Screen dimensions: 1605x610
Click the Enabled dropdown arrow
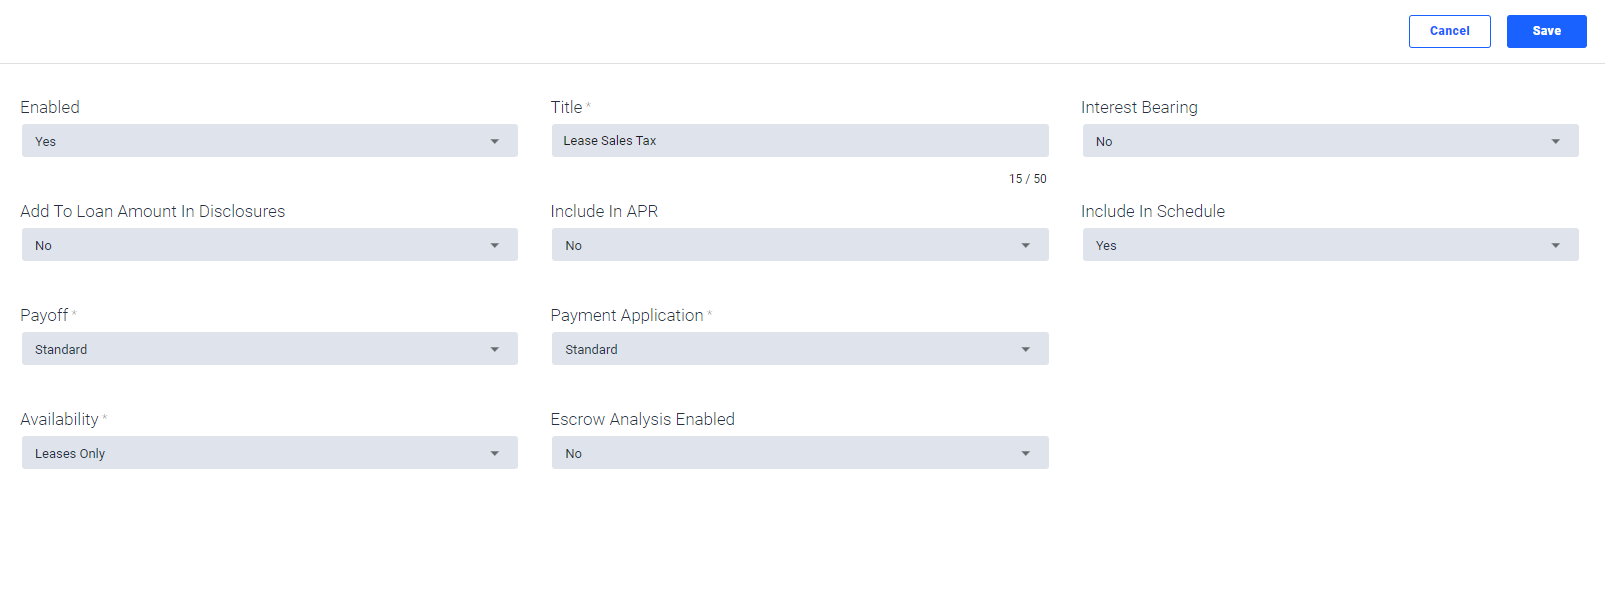coord(495,142)
